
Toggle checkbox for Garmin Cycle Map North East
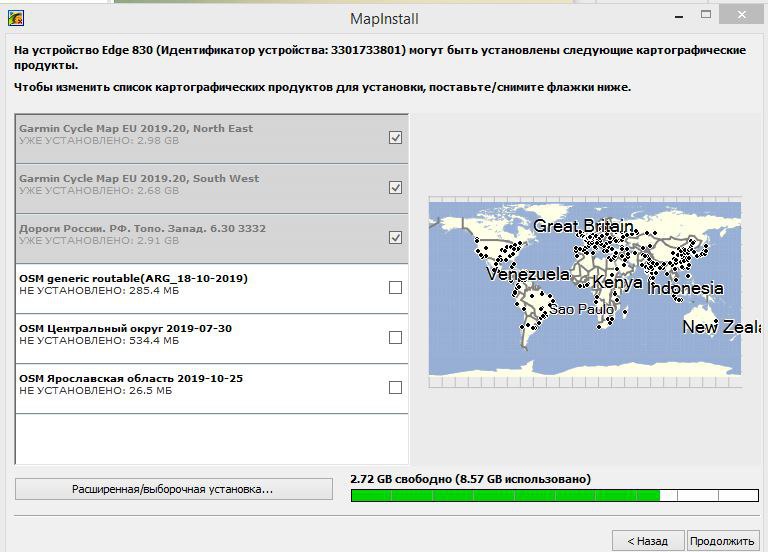[x=395, y=138]
